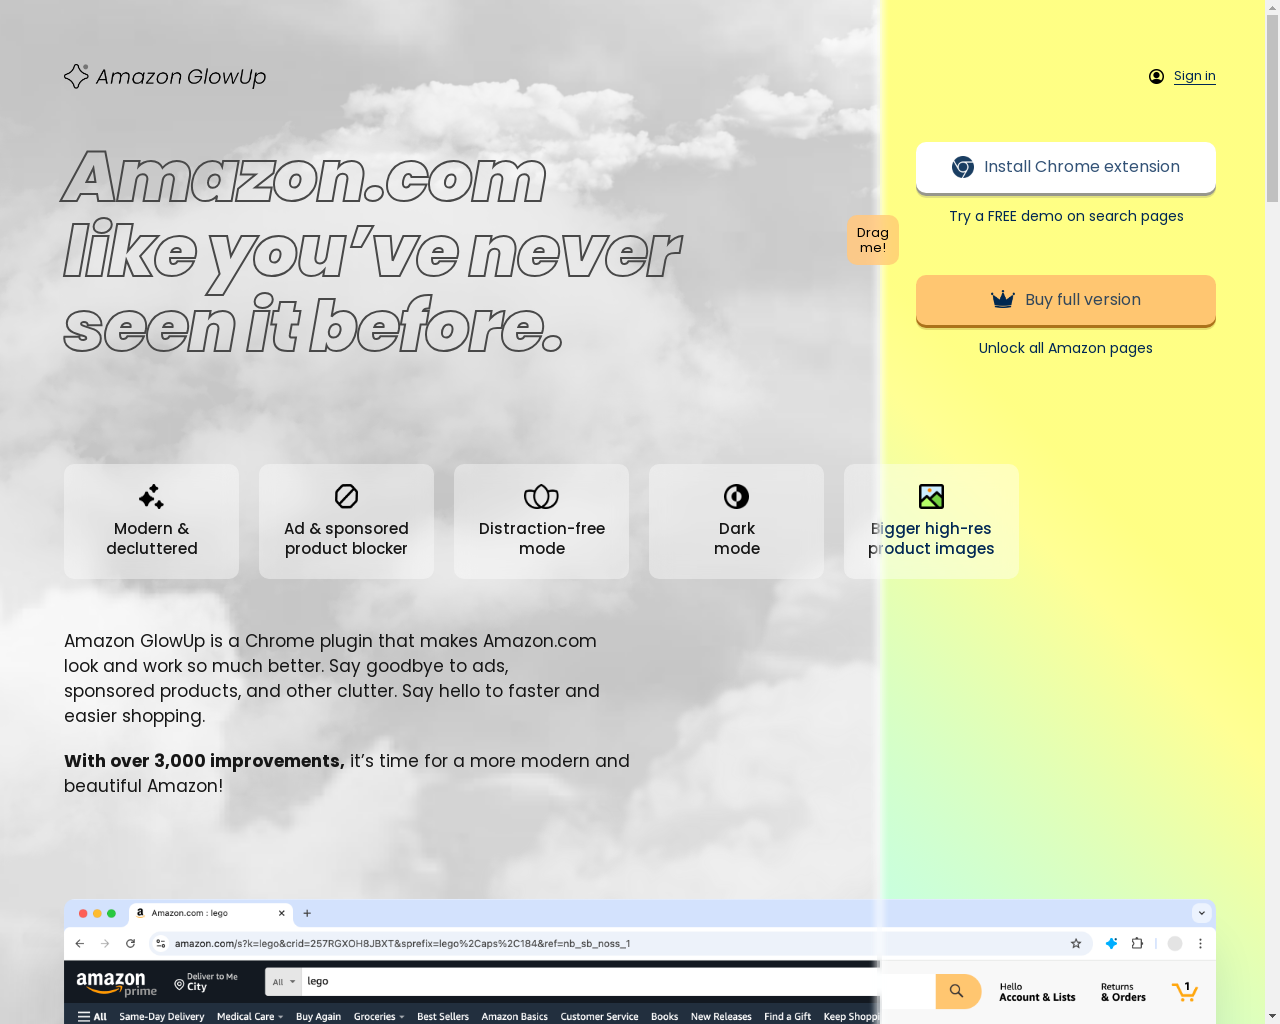
Task: Click Buy Again in demo navbar
Action: pyautogui.click(x=318, y=1016)
